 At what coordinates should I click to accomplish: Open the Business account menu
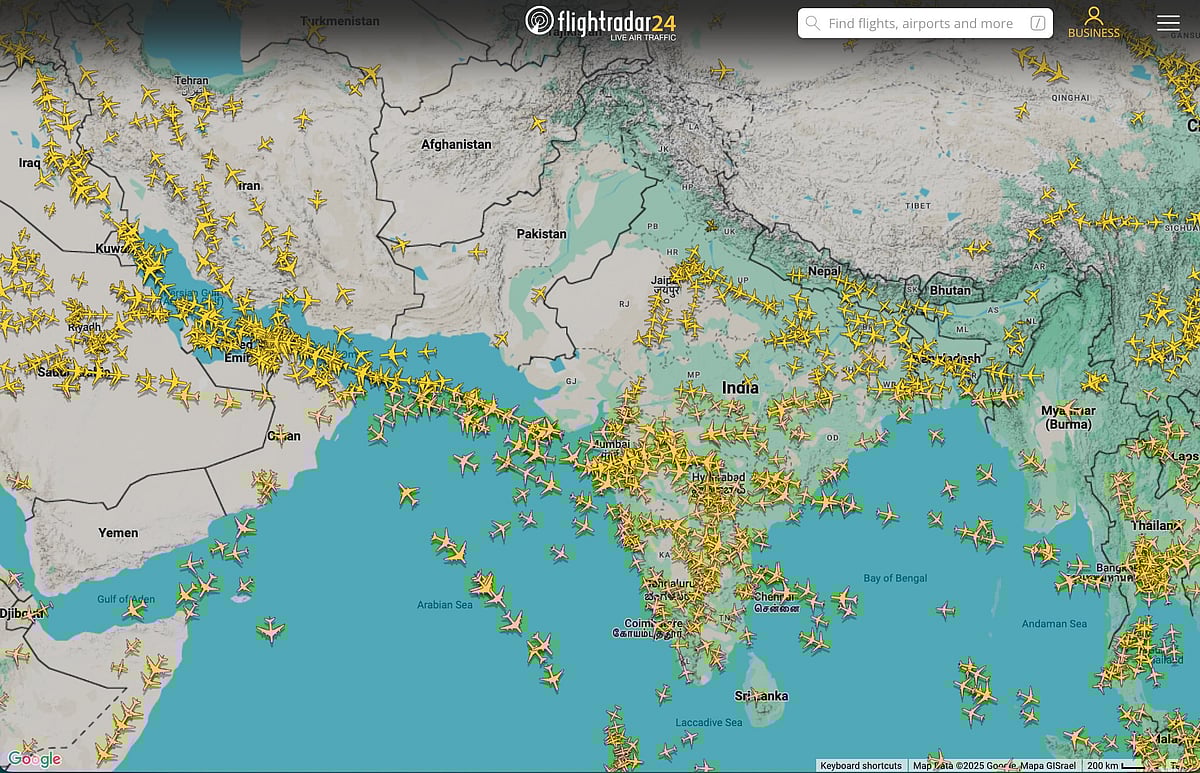[1093, 23]
